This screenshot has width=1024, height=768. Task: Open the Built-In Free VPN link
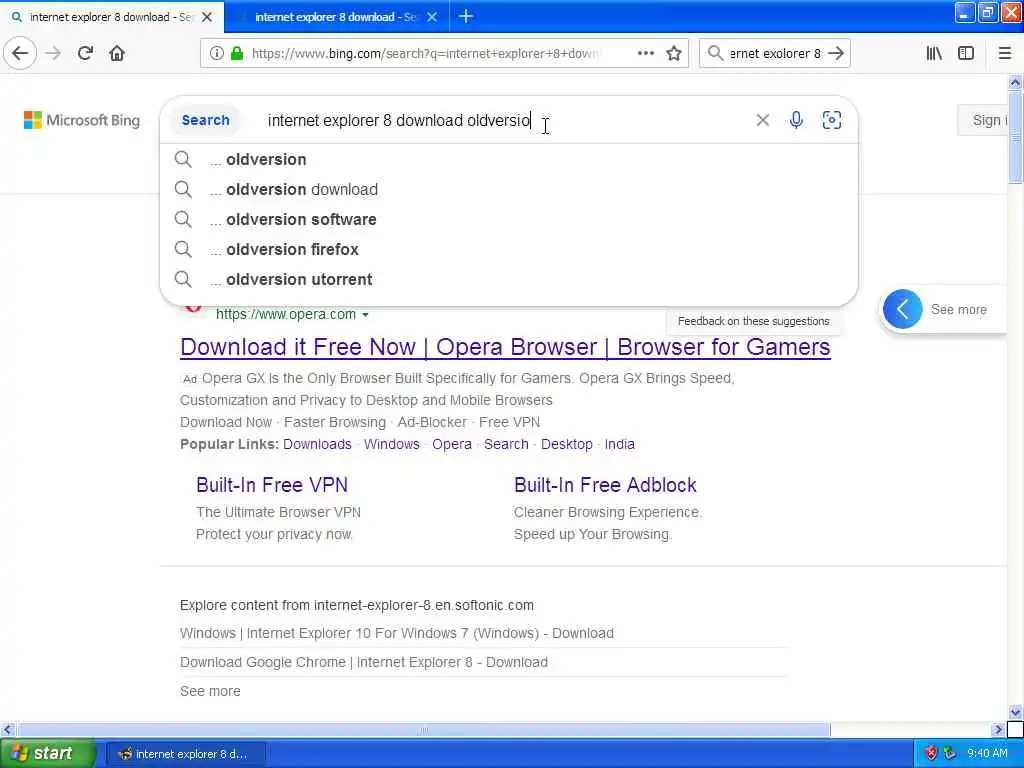coord(272,485)
